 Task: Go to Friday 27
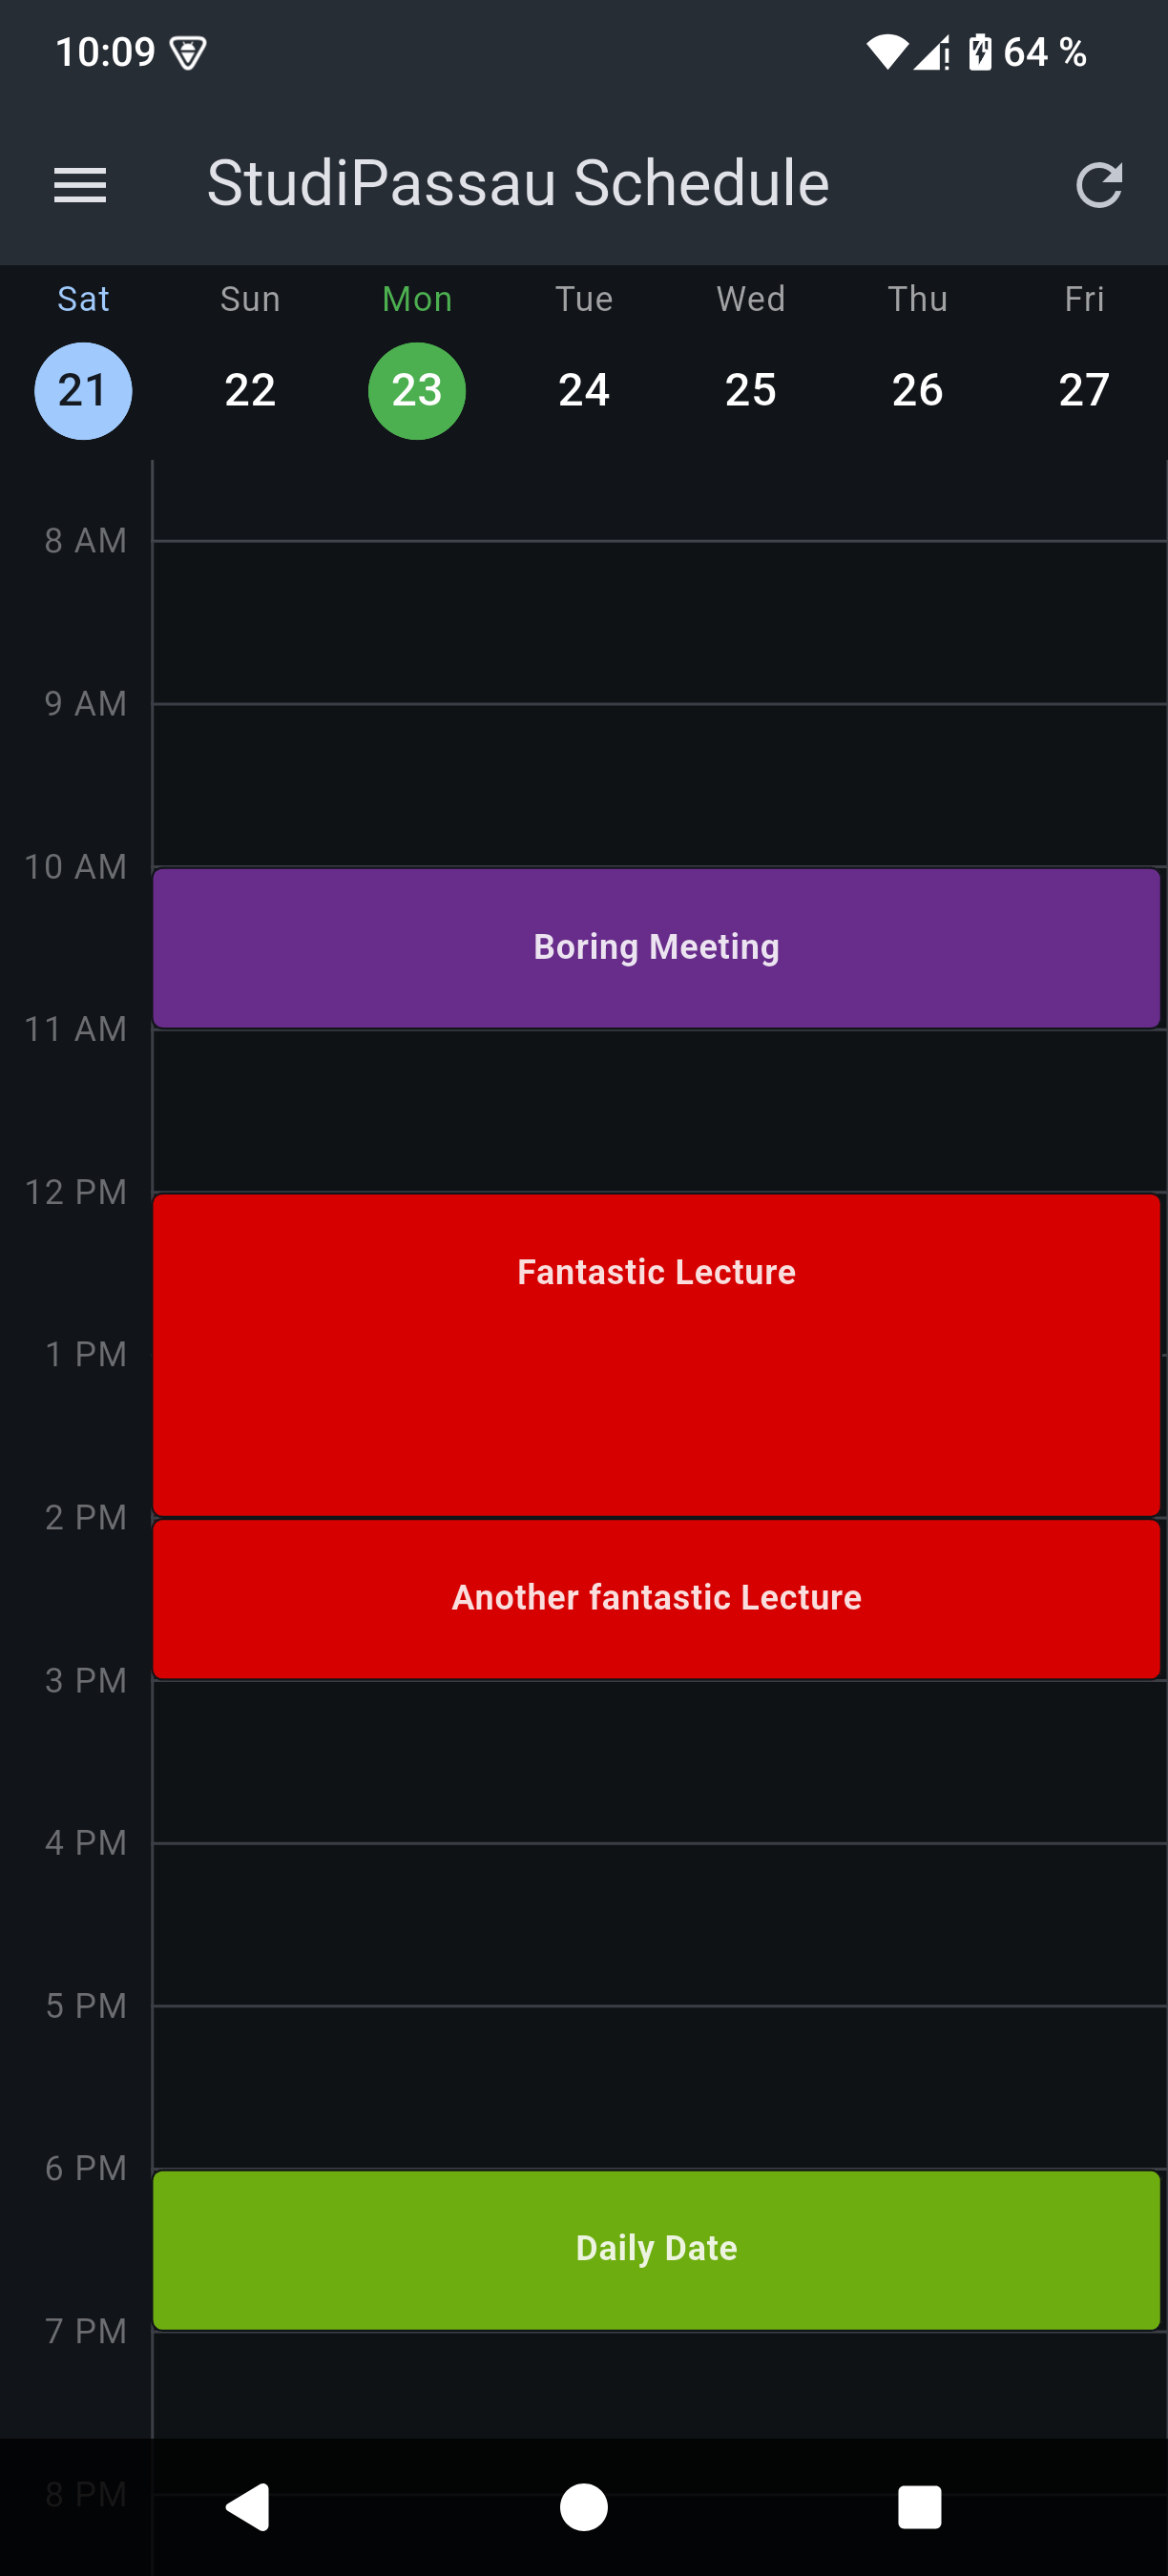click(x=1084, y=390)
